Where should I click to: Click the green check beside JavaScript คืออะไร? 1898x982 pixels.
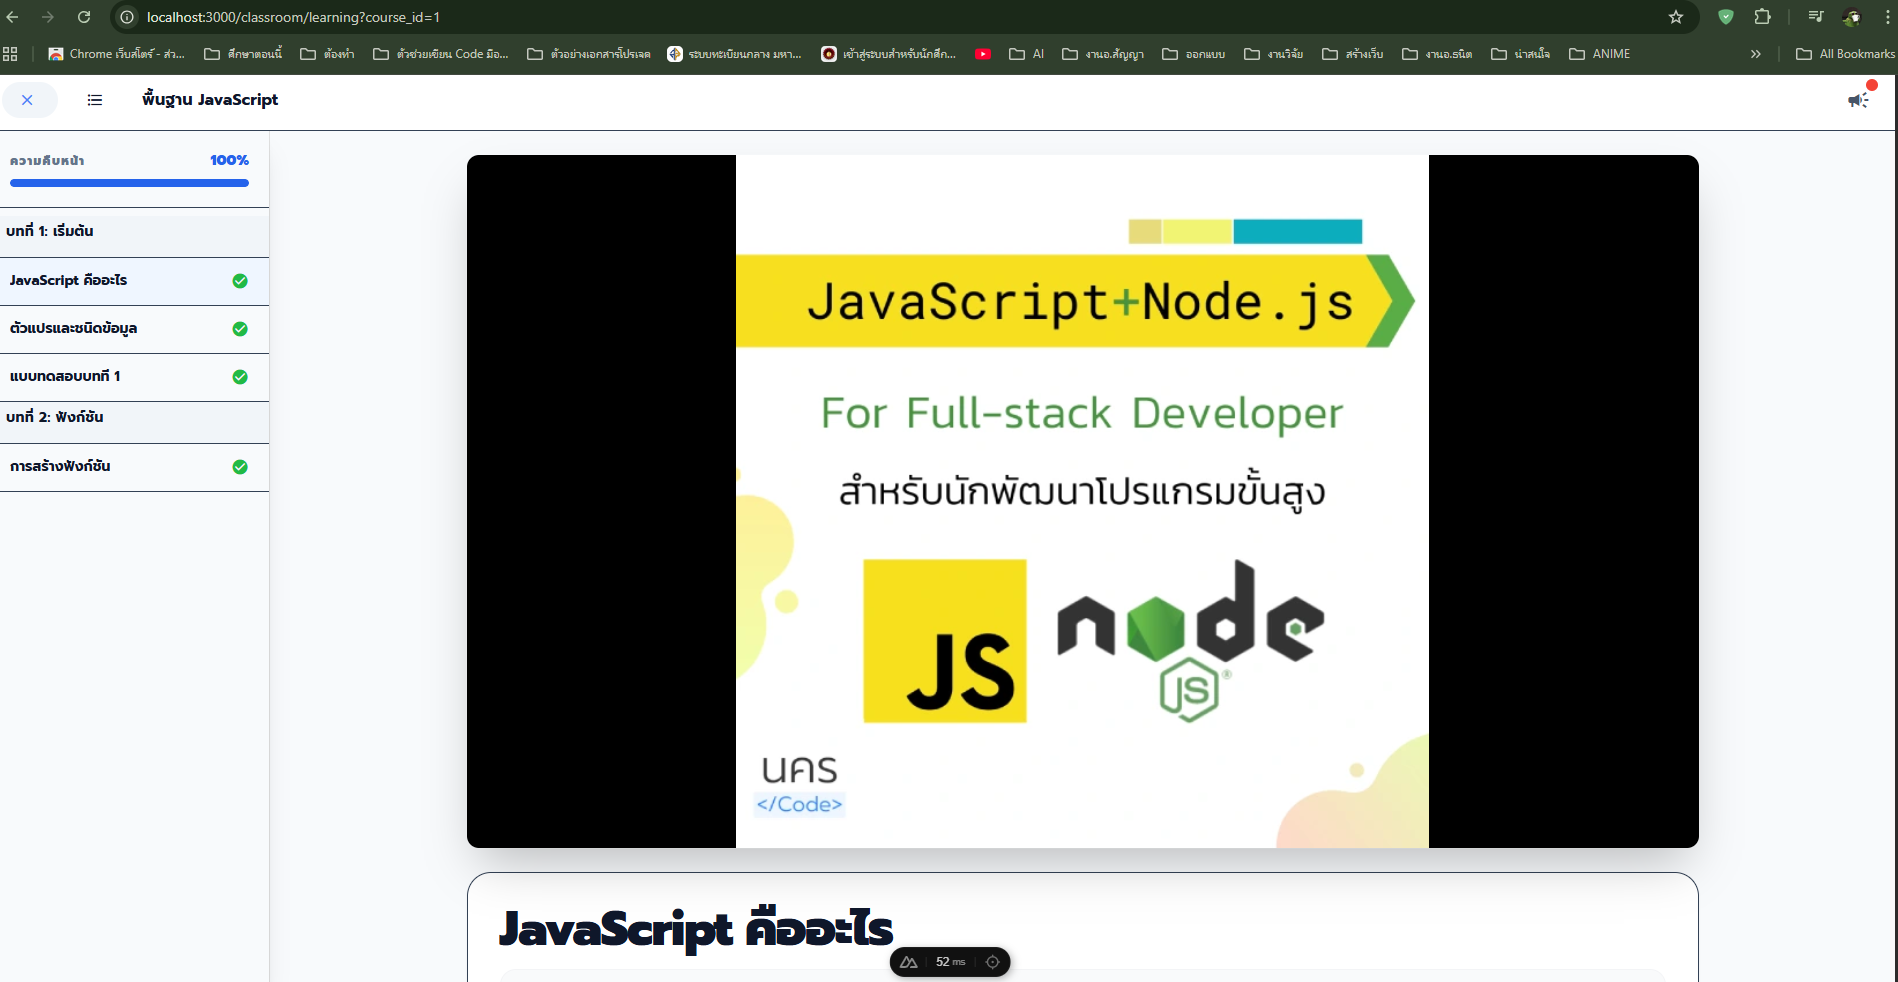(x=240, y=281)
